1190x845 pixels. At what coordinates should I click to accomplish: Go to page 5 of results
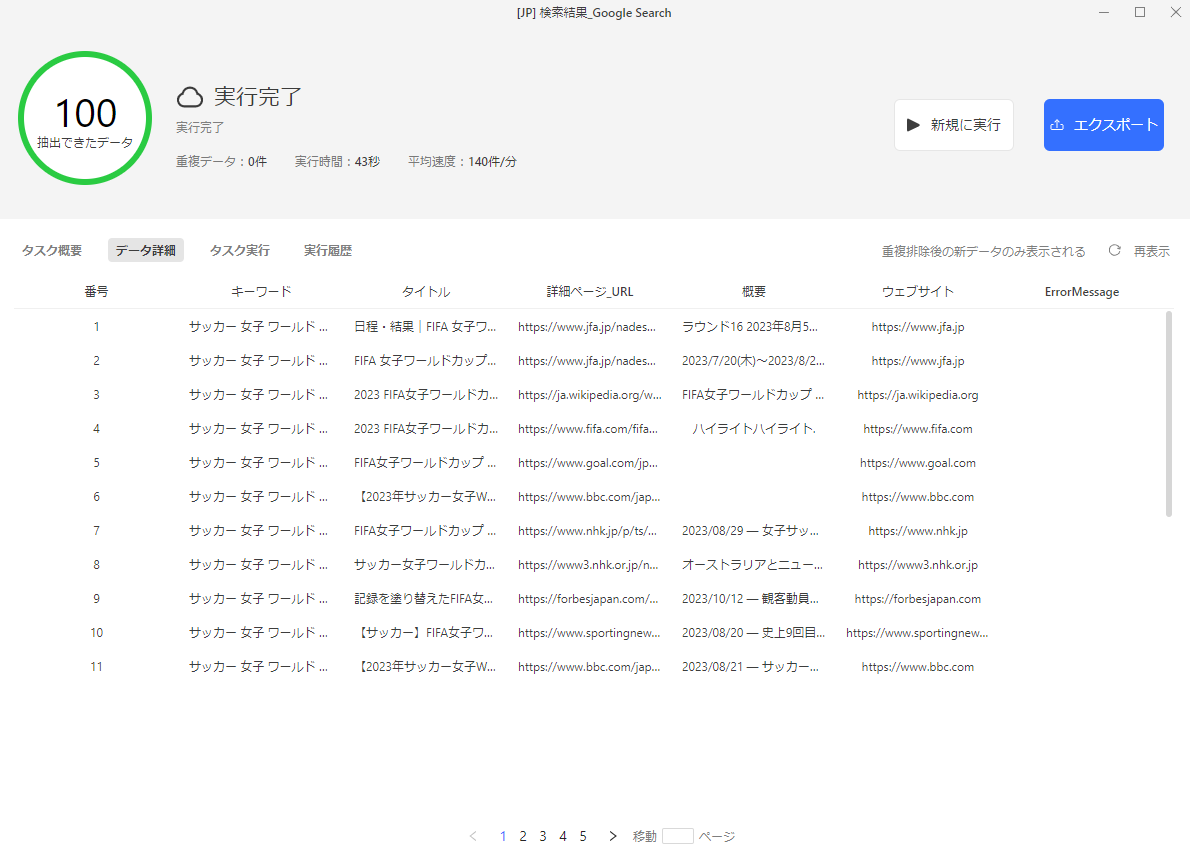pos(583,836)
